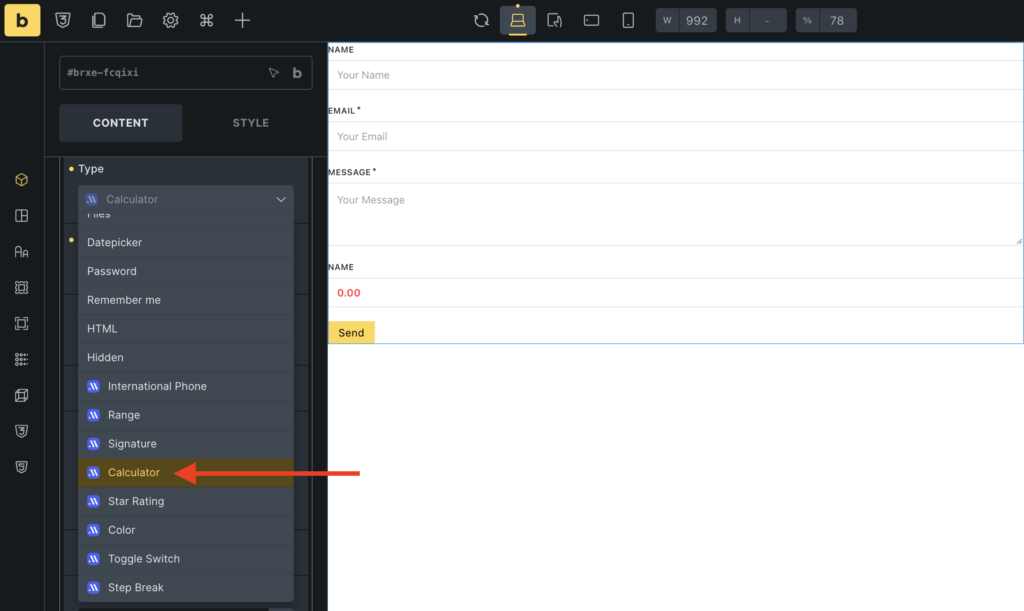
Task: Choose HTML from the type list
Action: (185, 328)
